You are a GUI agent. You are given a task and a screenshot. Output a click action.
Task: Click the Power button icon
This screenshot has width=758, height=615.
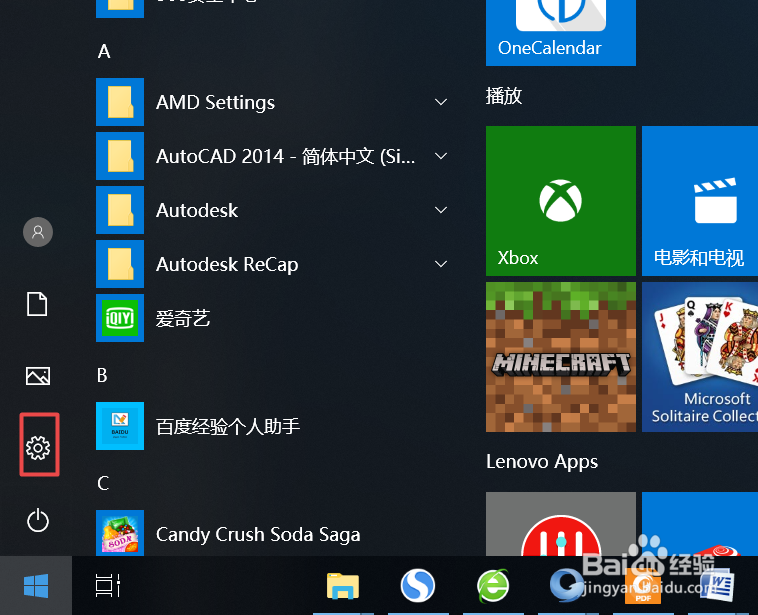38,521
